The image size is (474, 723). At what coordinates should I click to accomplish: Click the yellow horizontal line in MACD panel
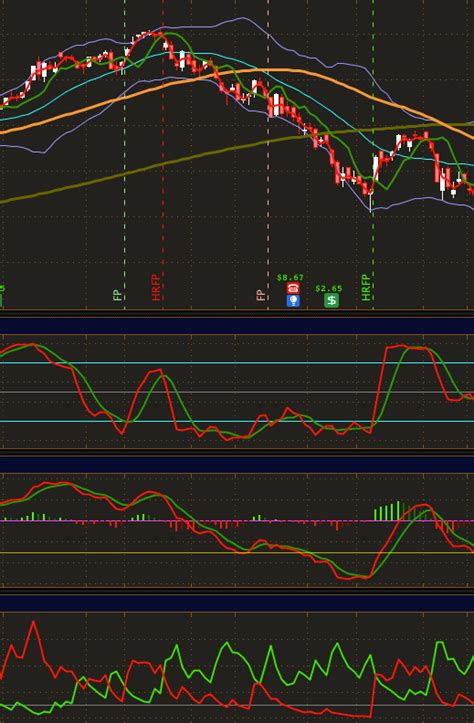237,552
